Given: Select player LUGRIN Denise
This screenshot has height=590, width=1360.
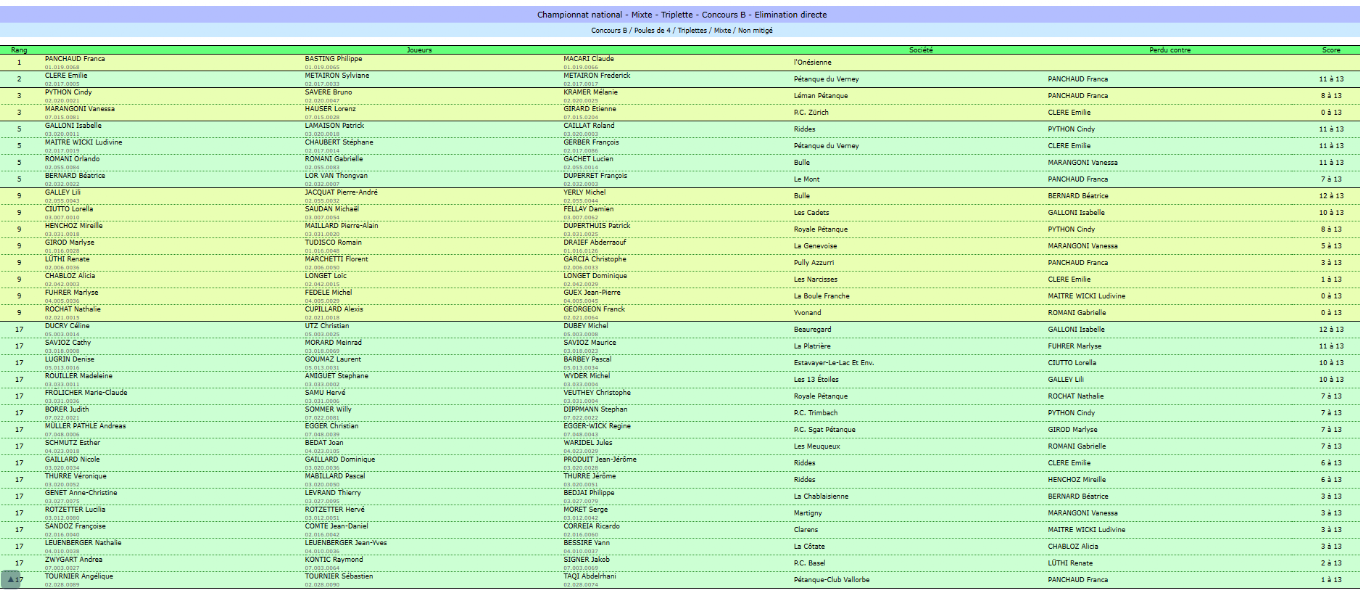Looking at the screenshot, I should 70,359.
